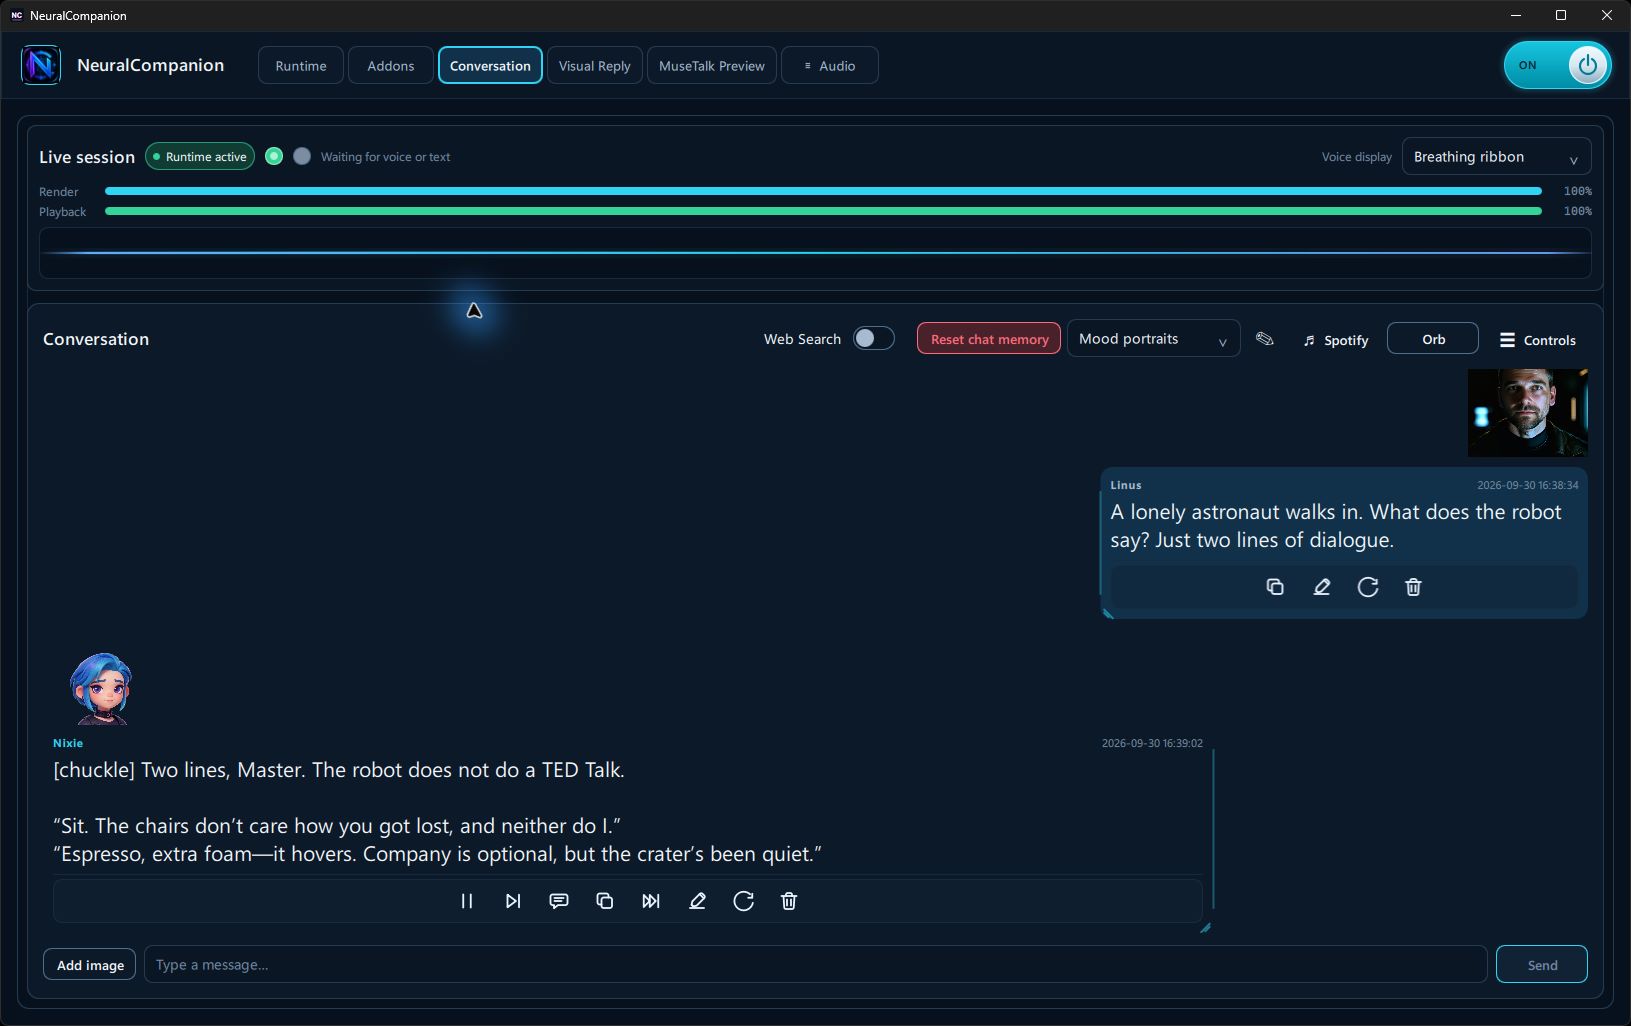Pause playback of Nixie's reply
This screenshot has width=1631, height=1026.
466,901
